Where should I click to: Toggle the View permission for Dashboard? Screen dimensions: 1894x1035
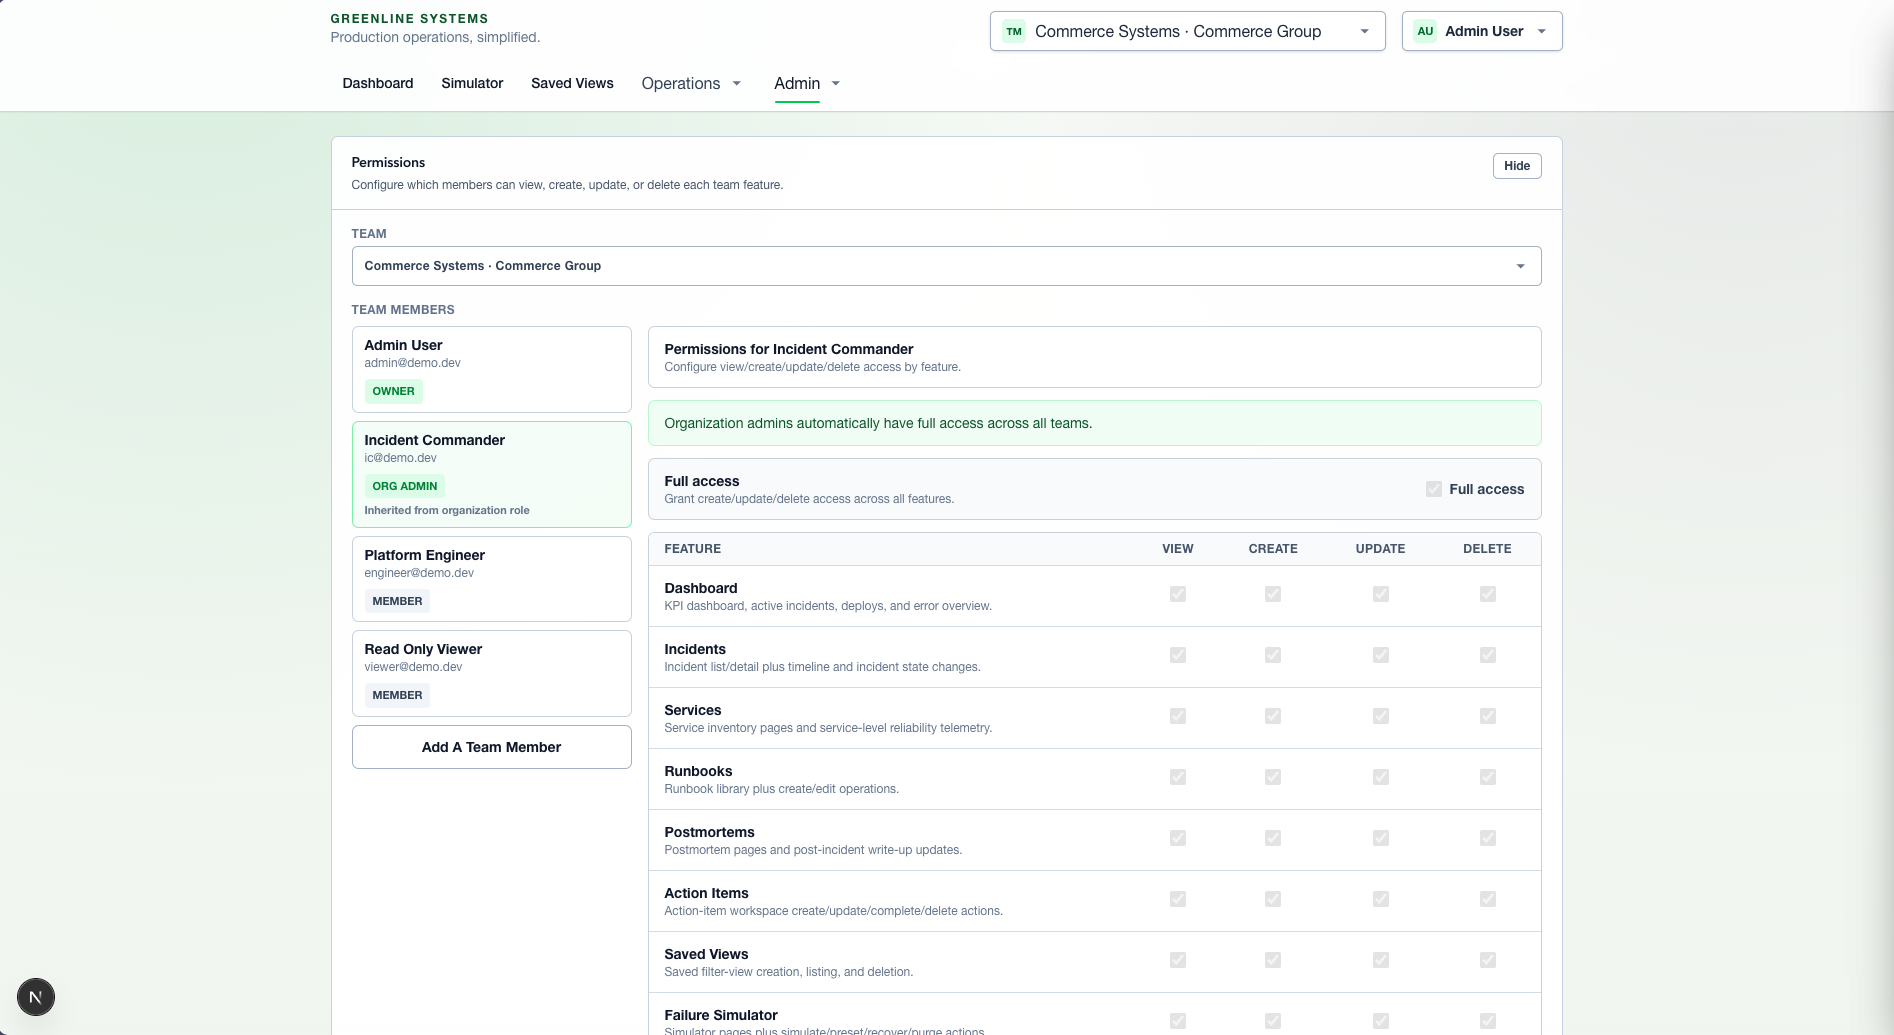pyautogui.click(x=1177, y=594)
